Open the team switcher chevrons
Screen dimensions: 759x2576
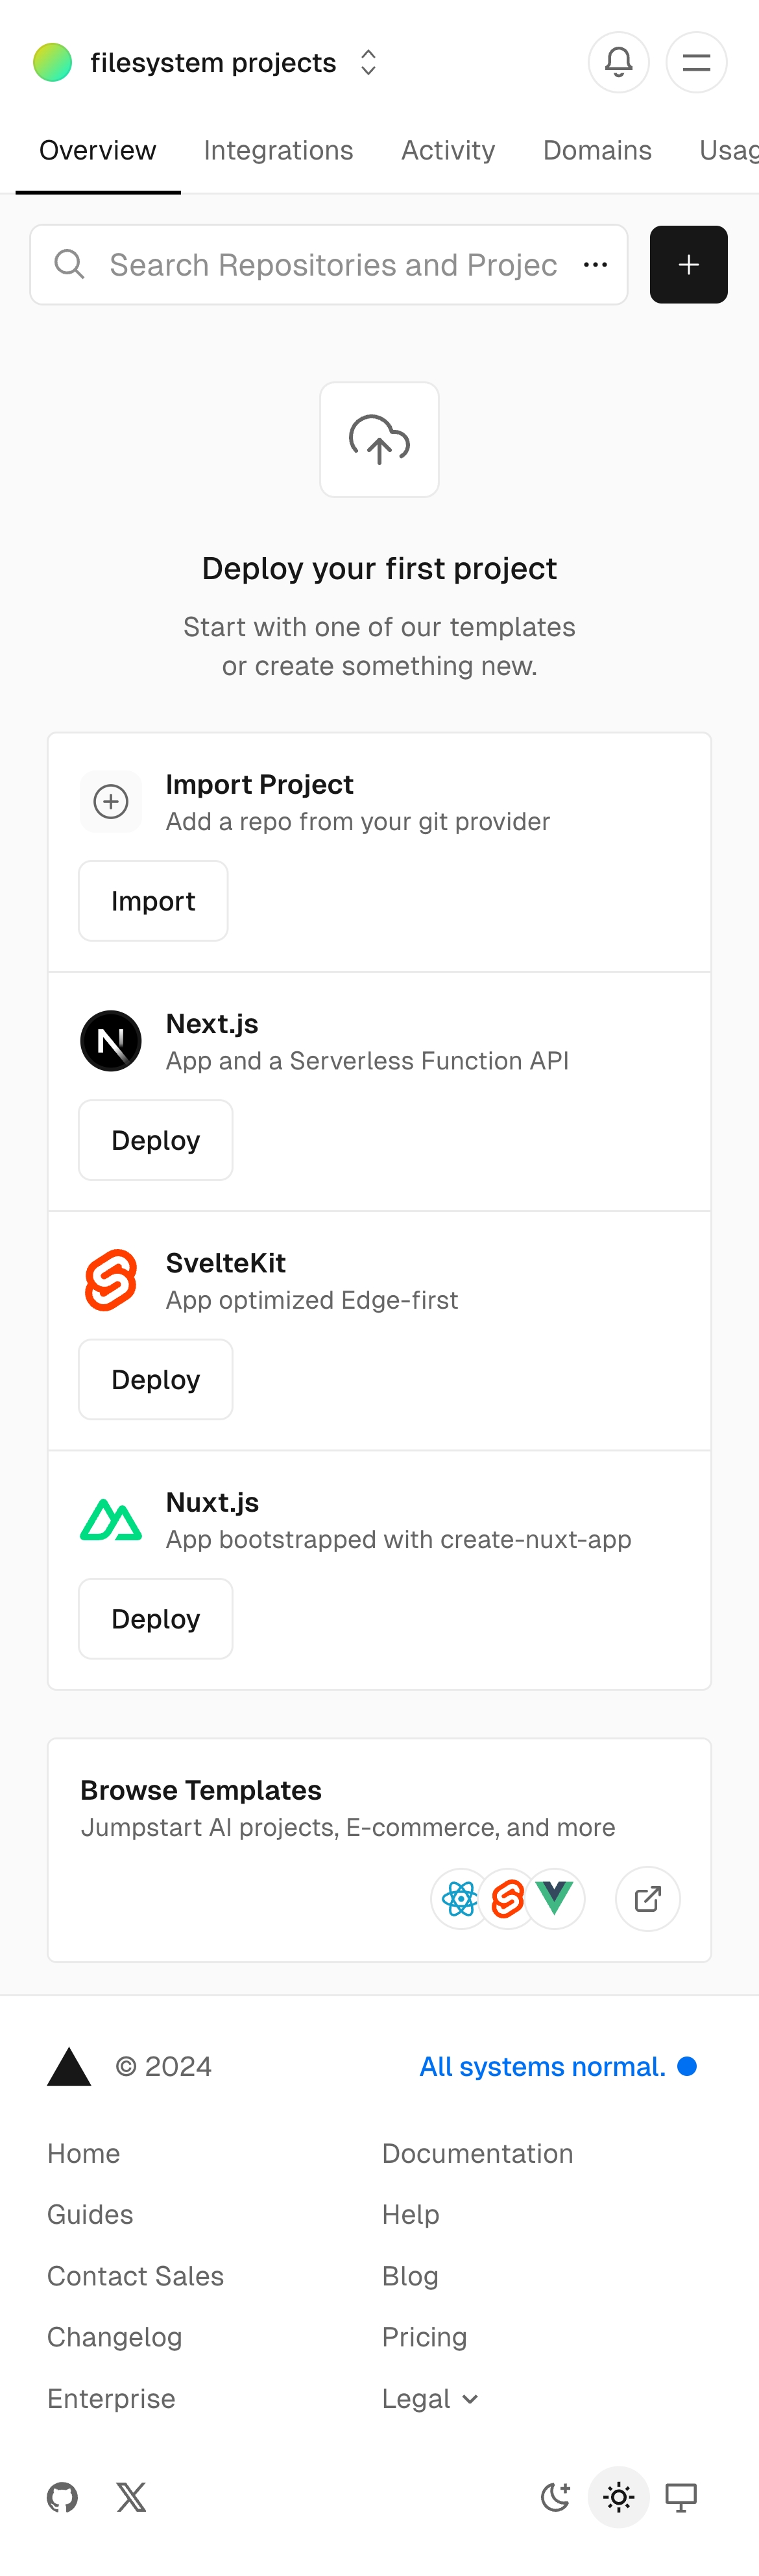click(x=368, y=62)
